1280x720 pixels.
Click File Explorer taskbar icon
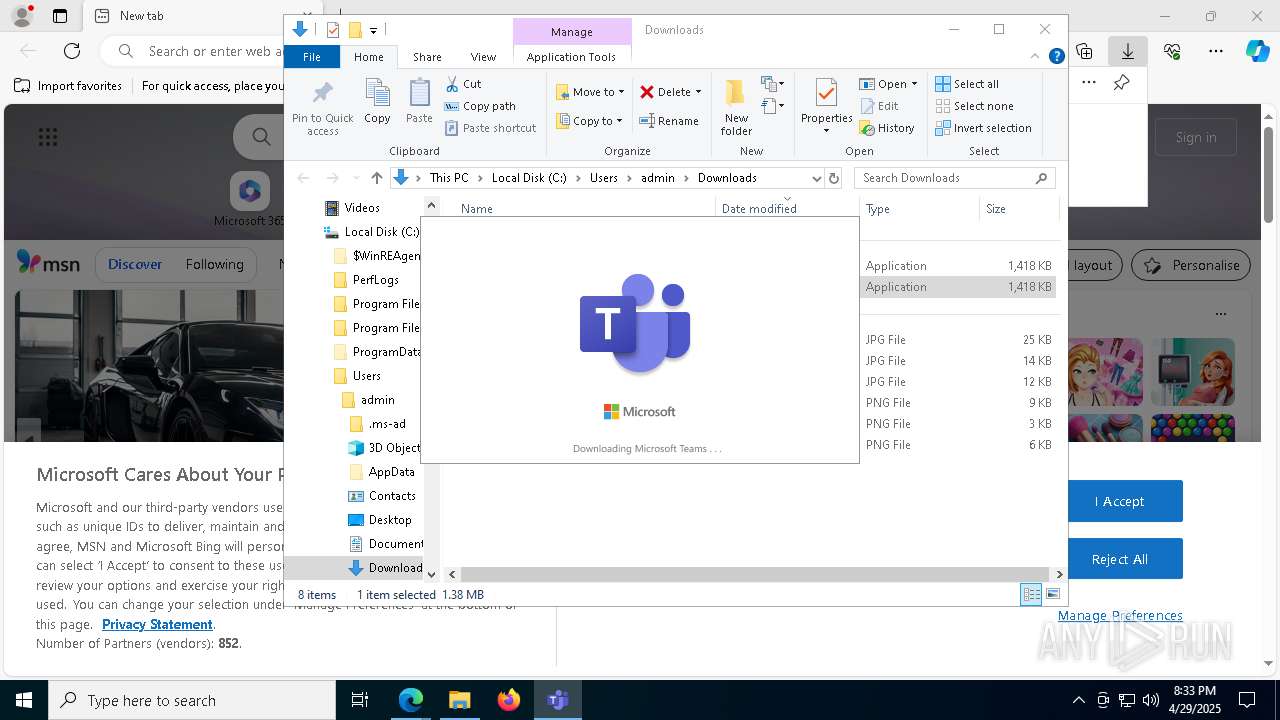460,700
